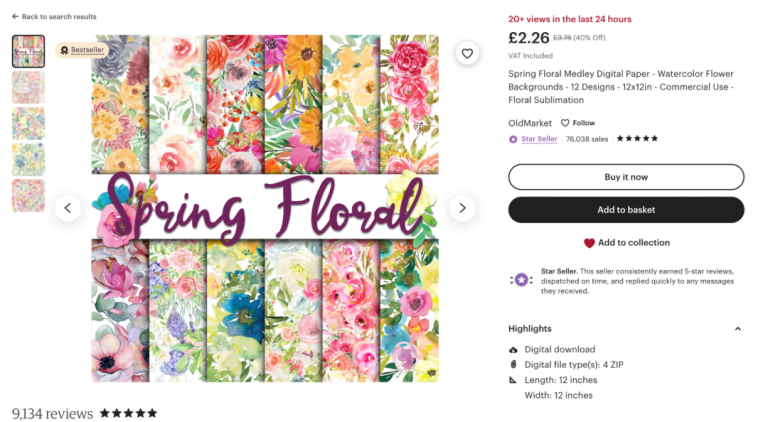Select the fourth product thumbnail
The height and width of the screenshot is (422, 768).
(x=28, y=159)
